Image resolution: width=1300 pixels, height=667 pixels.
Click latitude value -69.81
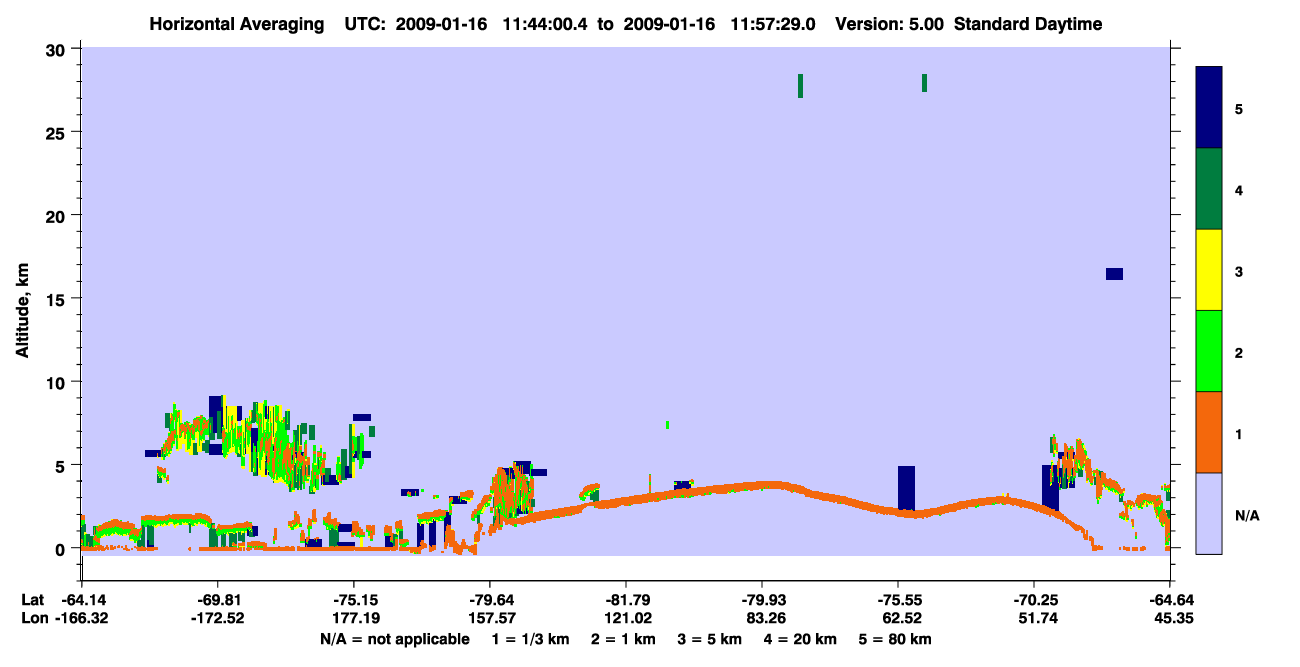pos(217,600)
